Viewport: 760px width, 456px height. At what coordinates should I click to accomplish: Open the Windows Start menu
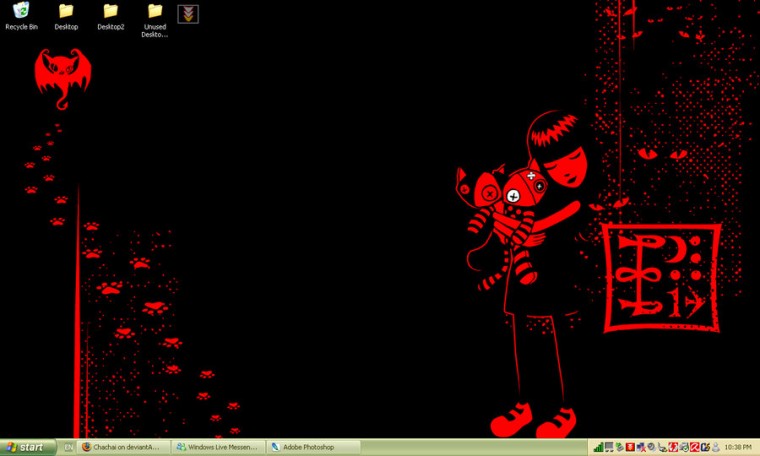point(28,447)
